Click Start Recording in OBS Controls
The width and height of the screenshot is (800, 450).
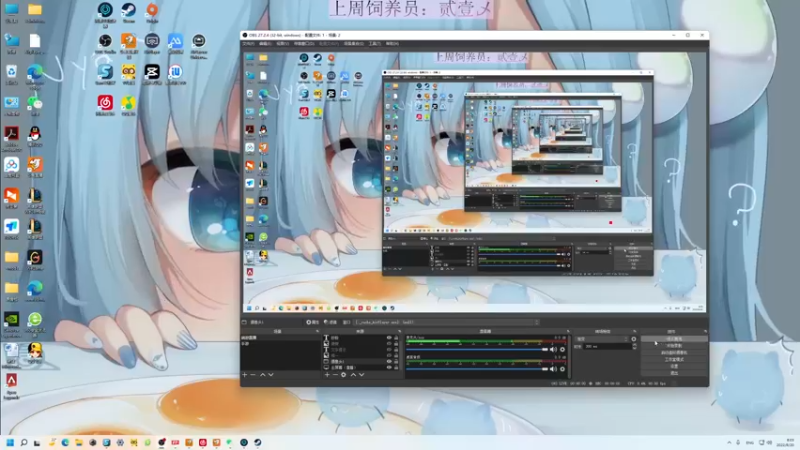pos(673,345)
